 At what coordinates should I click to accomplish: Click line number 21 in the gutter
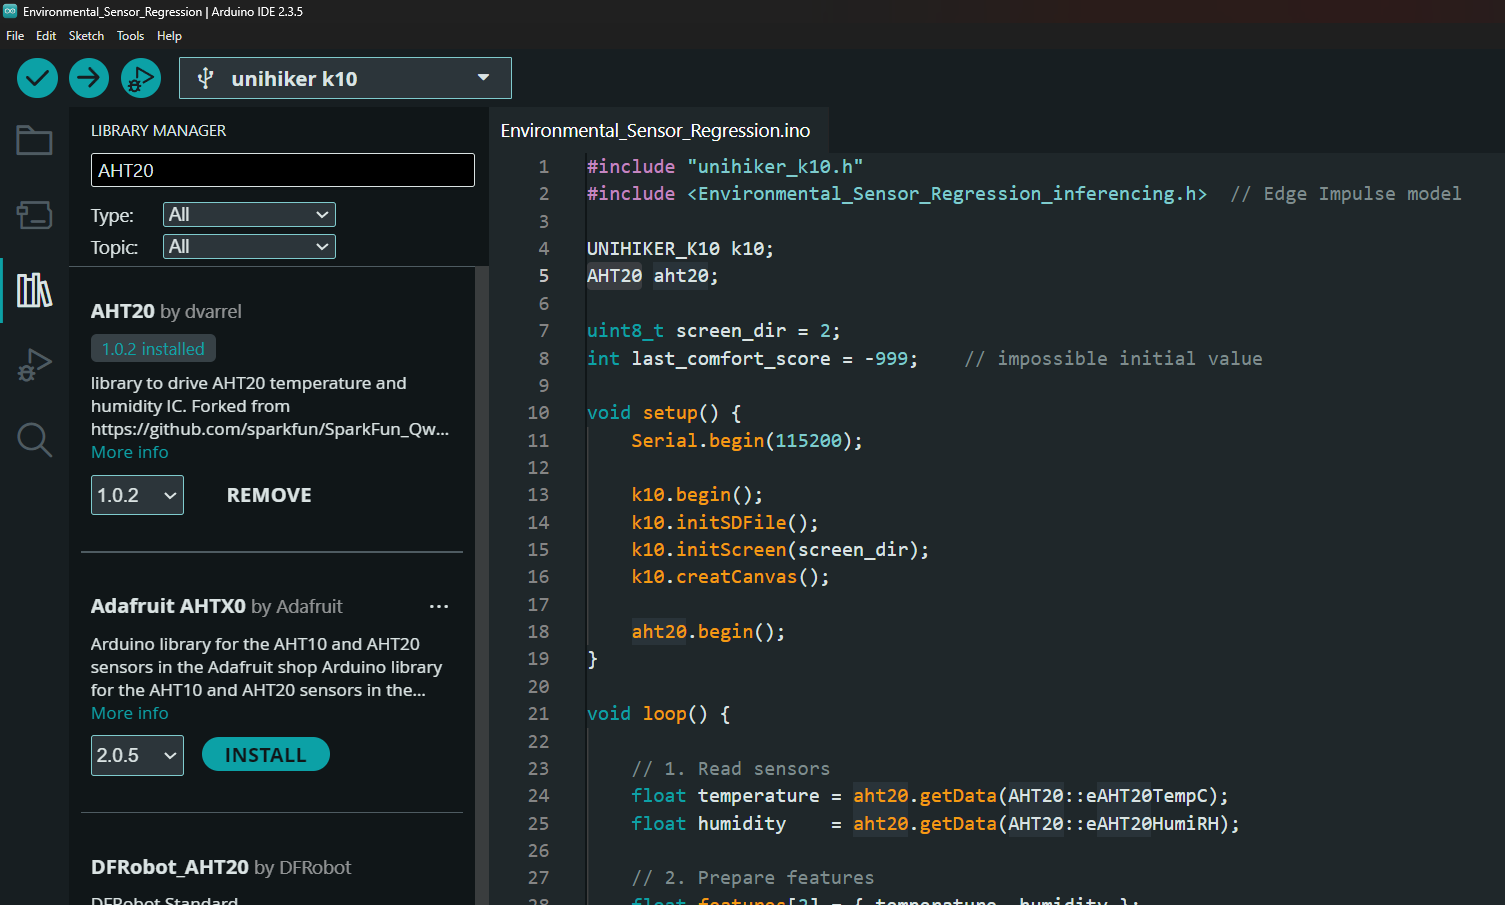[x=538, y=714]
